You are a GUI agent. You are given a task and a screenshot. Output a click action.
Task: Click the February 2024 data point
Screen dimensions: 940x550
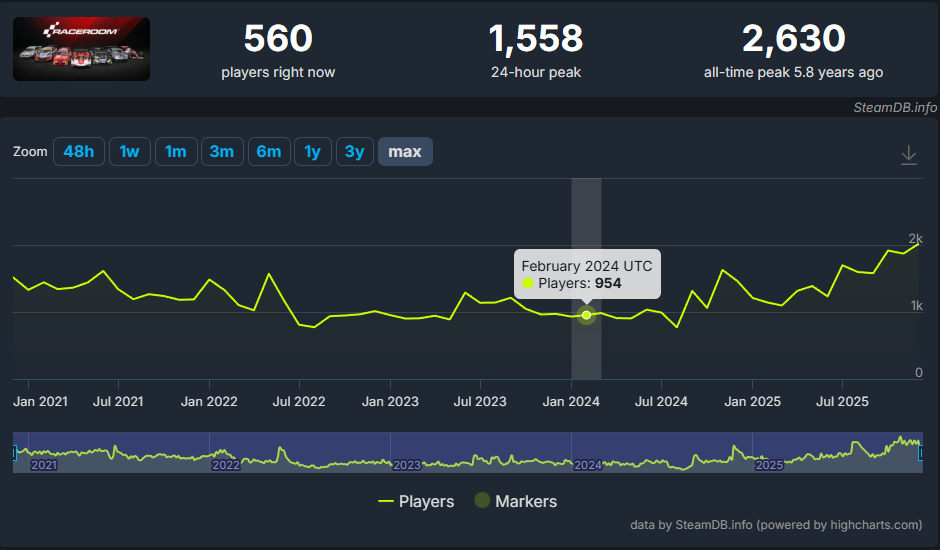(586, 315)
